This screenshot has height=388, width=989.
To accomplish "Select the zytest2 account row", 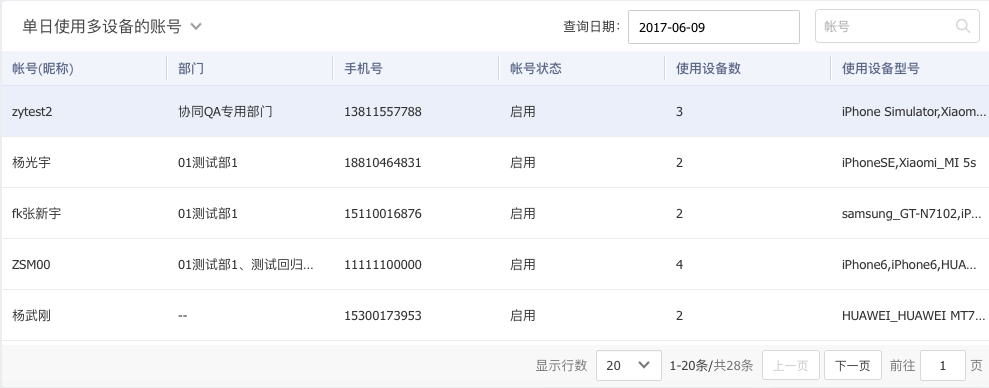I will point(494,112).
